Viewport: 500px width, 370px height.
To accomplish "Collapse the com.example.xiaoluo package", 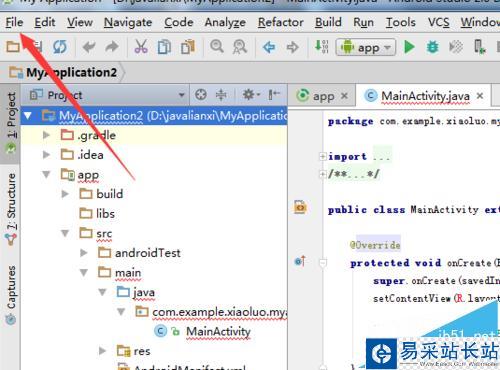I will click(121, 312).
